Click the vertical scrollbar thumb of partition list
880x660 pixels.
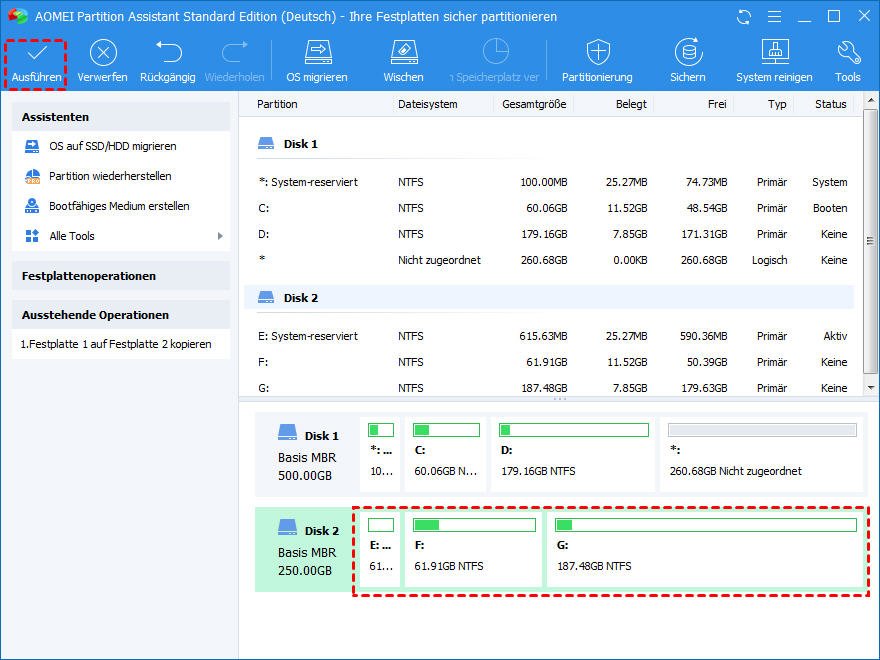(870, 241)
